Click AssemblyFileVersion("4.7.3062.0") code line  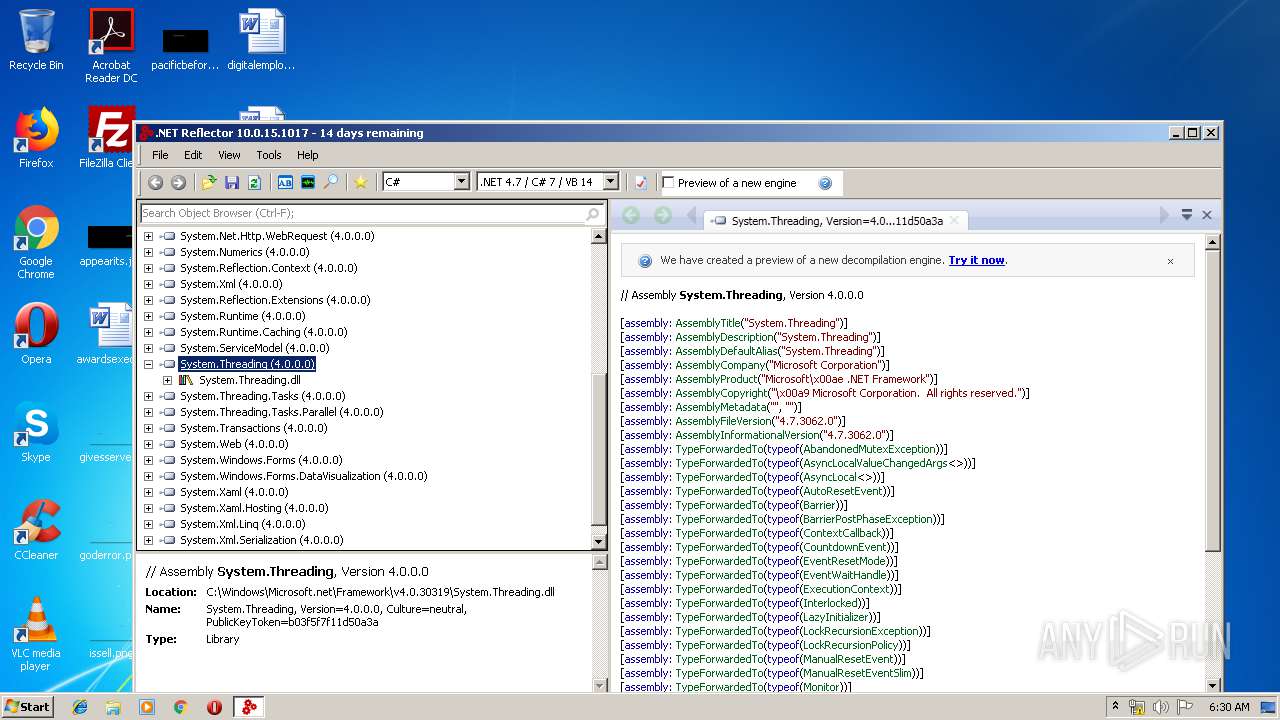click(732, 421)
